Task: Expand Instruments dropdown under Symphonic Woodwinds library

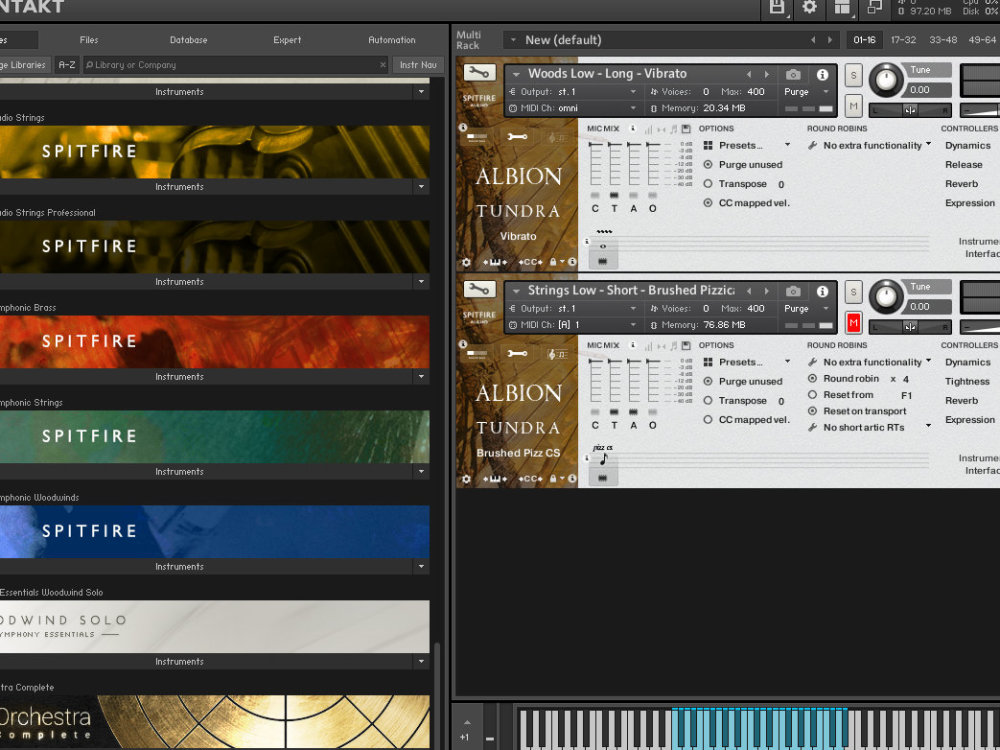Action: click(421, 567)
